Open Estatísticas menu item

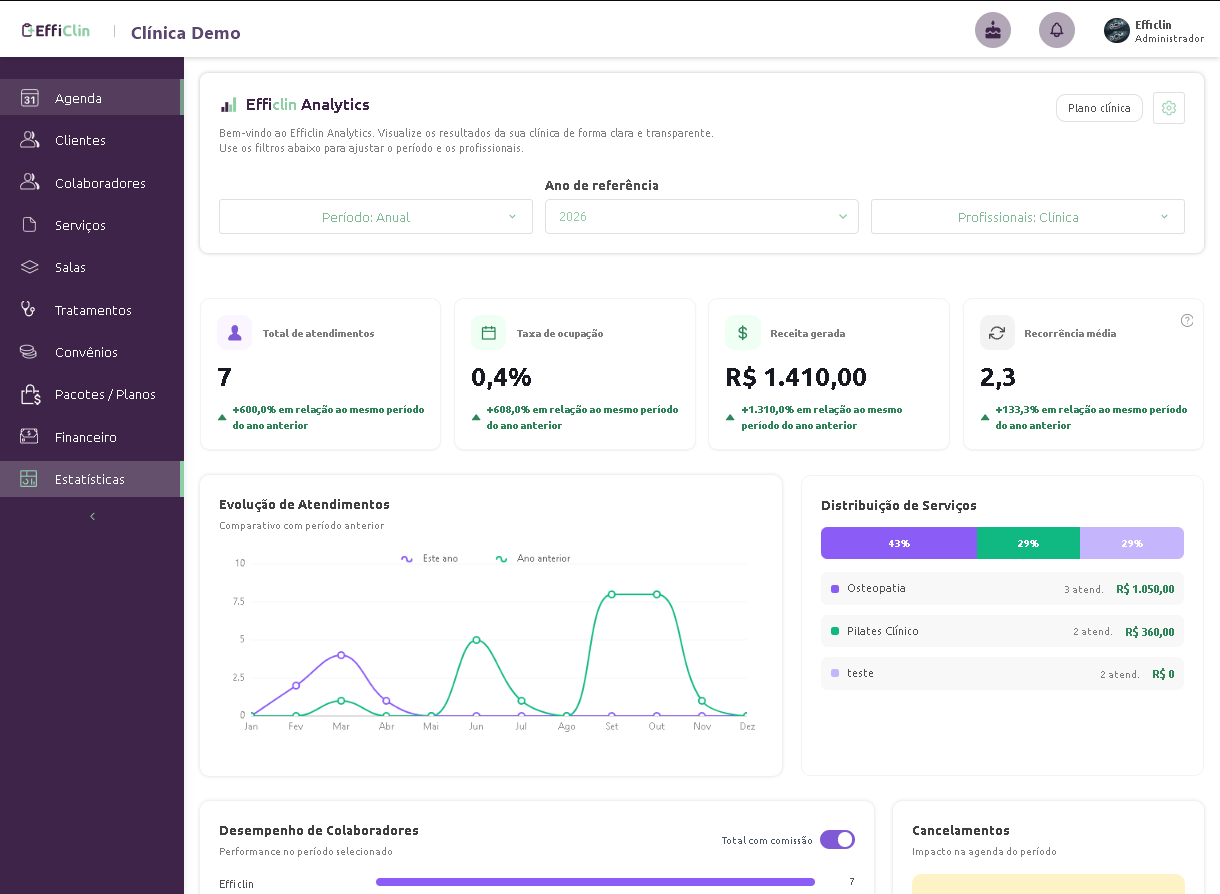point(92,479)
